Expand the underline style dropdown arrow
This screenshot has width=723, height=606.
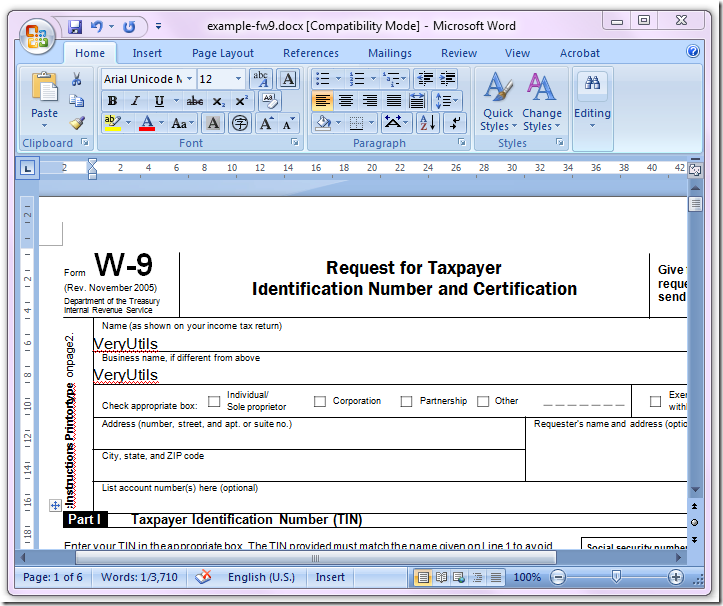[176, 101]
